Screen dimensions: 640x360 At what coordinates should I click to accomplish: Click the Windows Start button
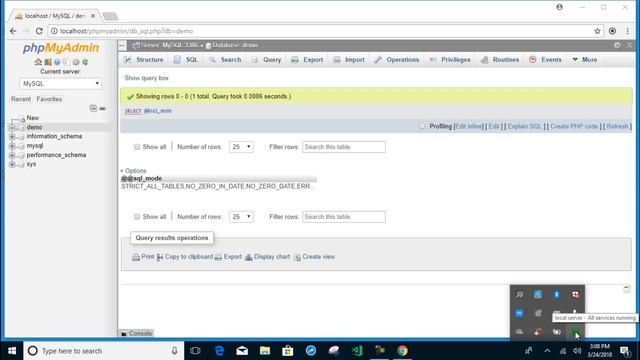tap(12, 351)
